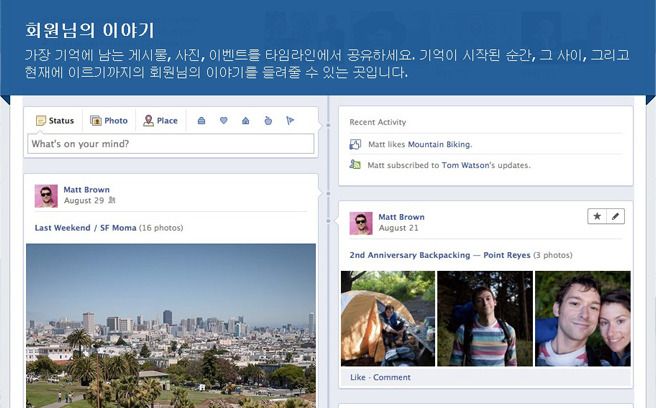Click the timeline dot beside August 29 post
The image size is (656, 408).
pyautogui.click(x=328, y=194)
